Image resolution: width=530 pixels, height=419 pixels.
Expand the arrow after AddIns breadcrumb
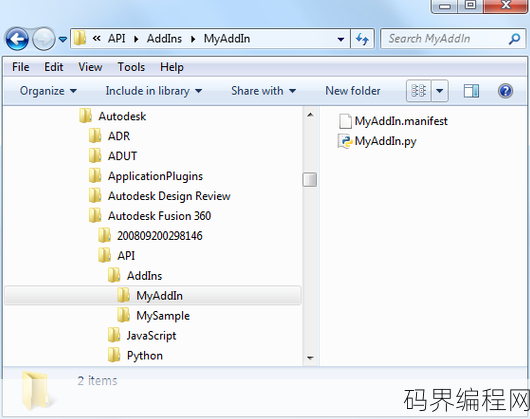coord(193,39)
